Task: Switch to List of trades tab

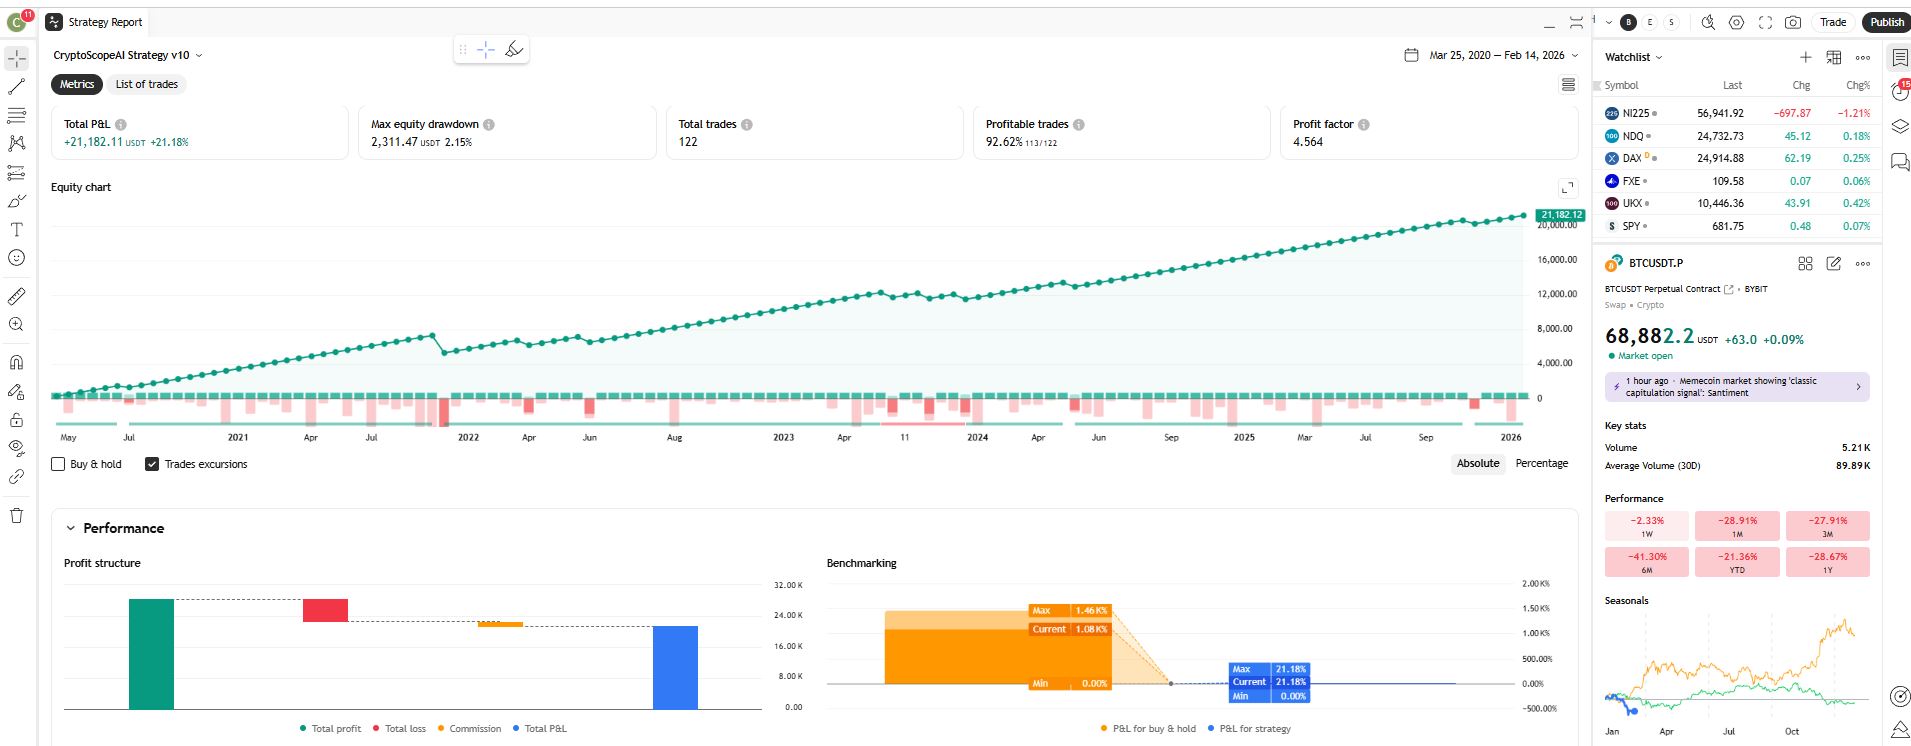Action: pos(146,85)
